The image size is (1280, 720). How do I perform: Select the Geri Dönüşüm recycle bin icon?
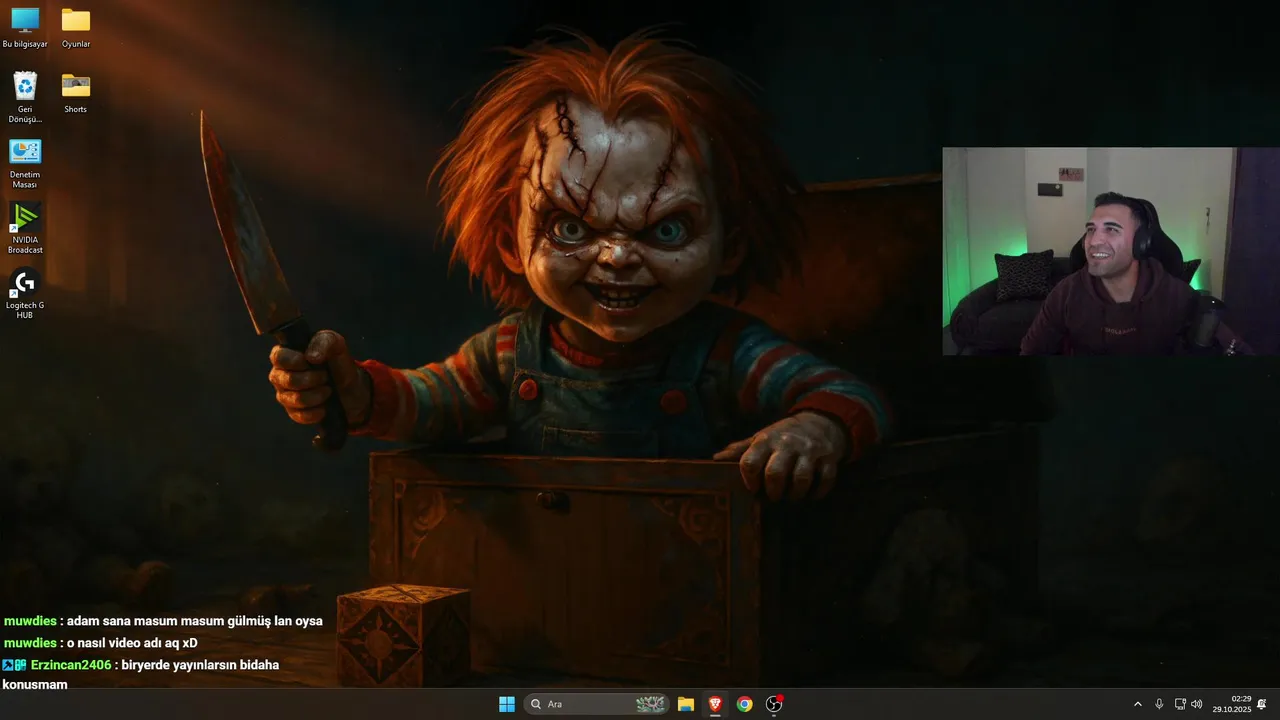point(25,97)
